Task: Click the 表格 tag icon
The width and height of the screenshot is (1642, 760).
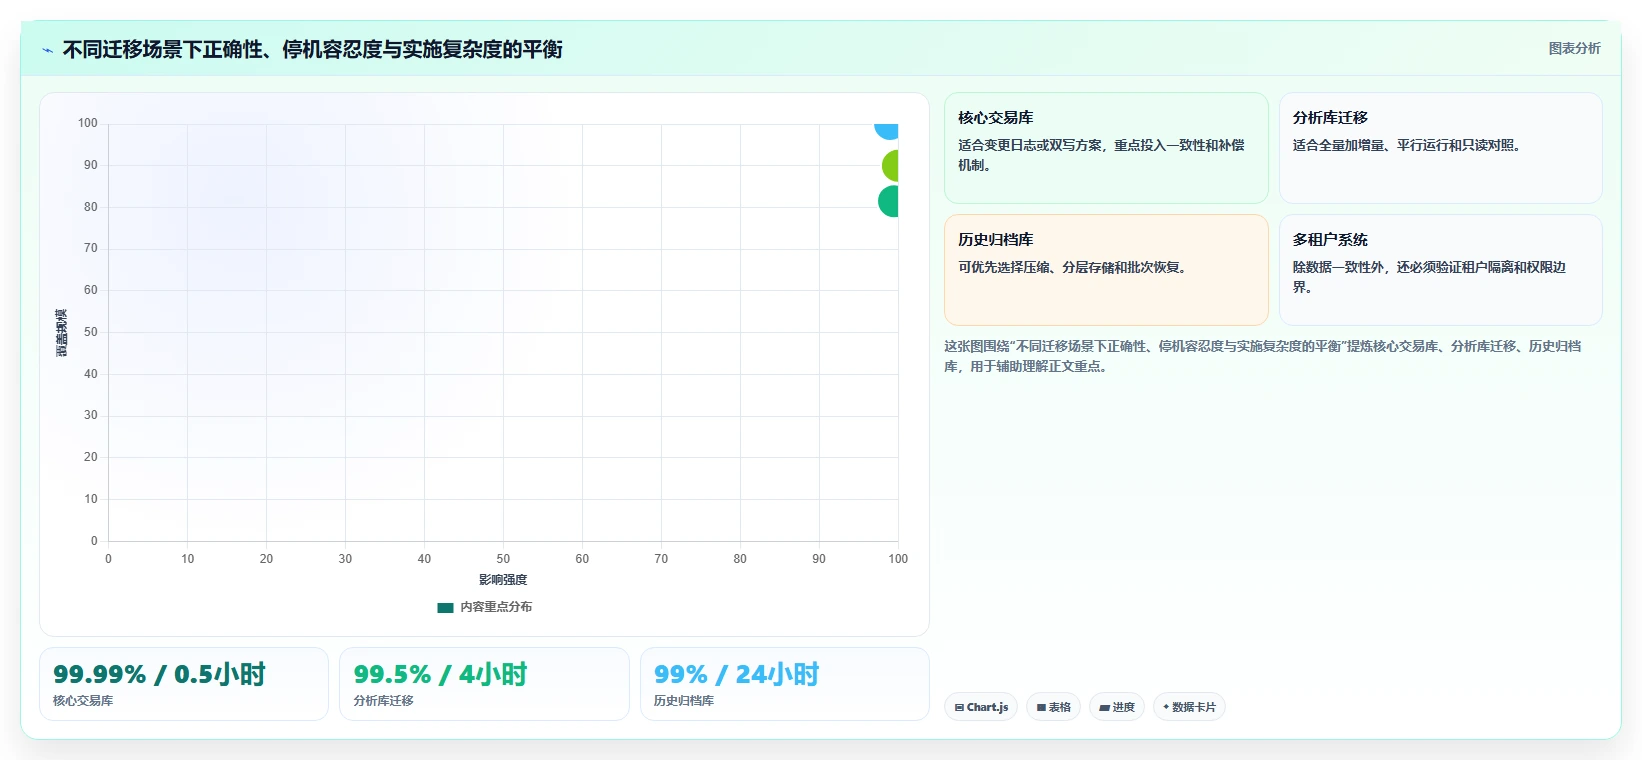Action: tap(1041, 707)
